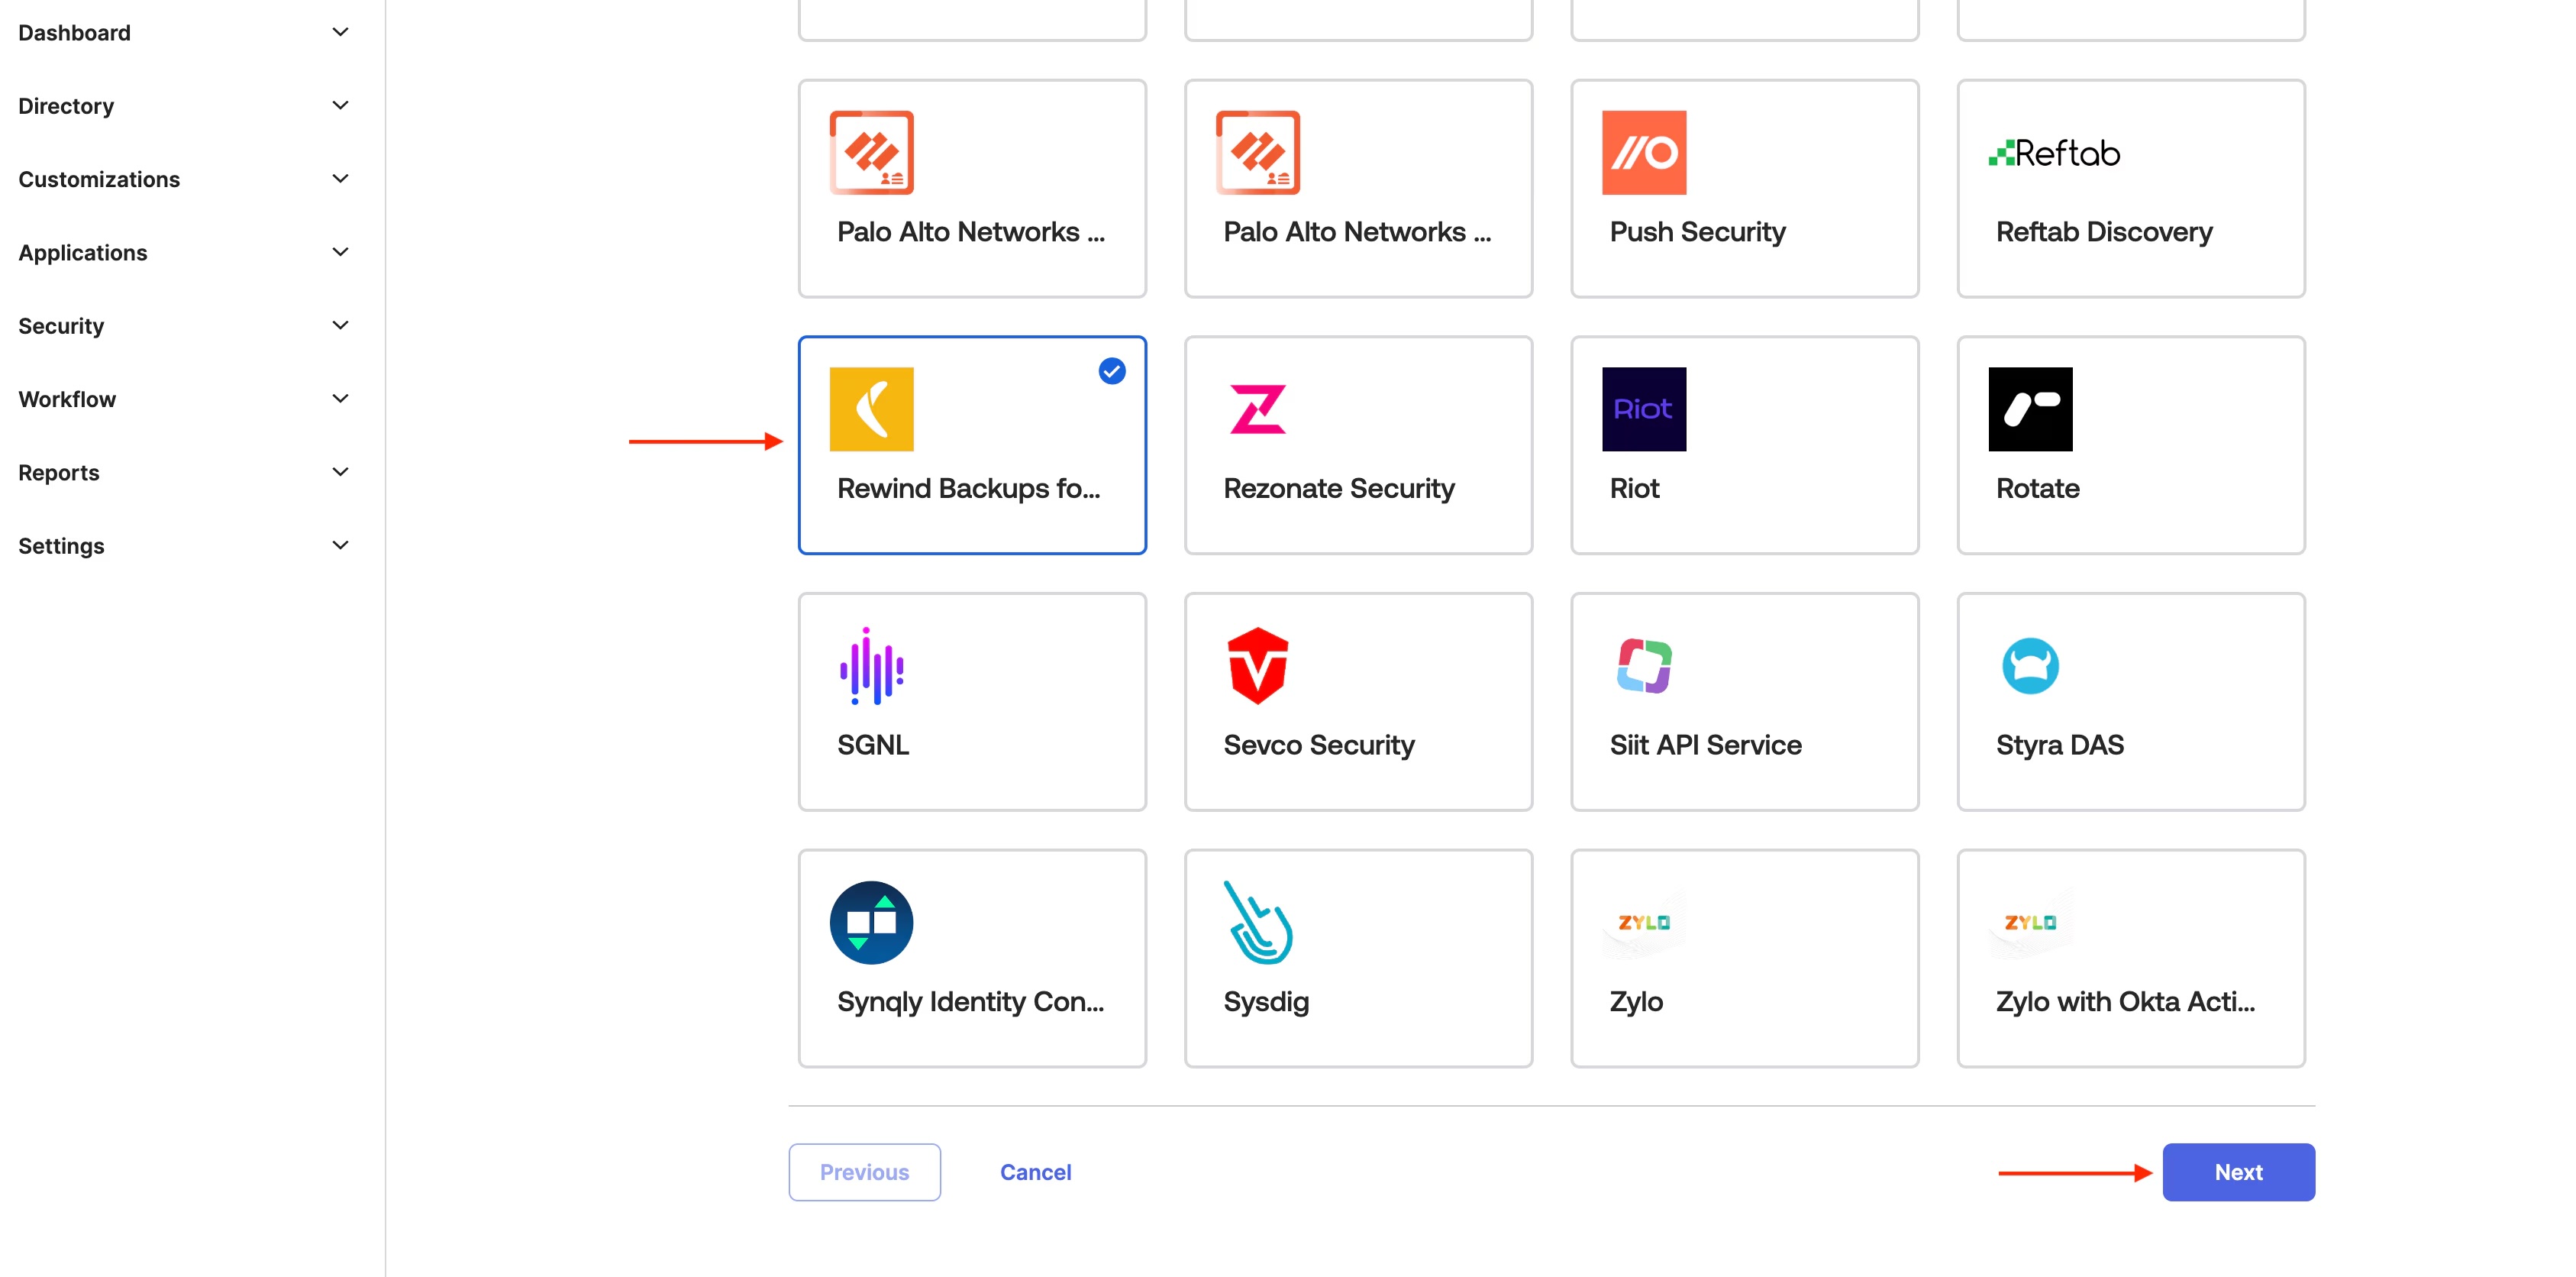Open the Settings menu item
Viewport: 2576px width, 1277px height.
61,546
